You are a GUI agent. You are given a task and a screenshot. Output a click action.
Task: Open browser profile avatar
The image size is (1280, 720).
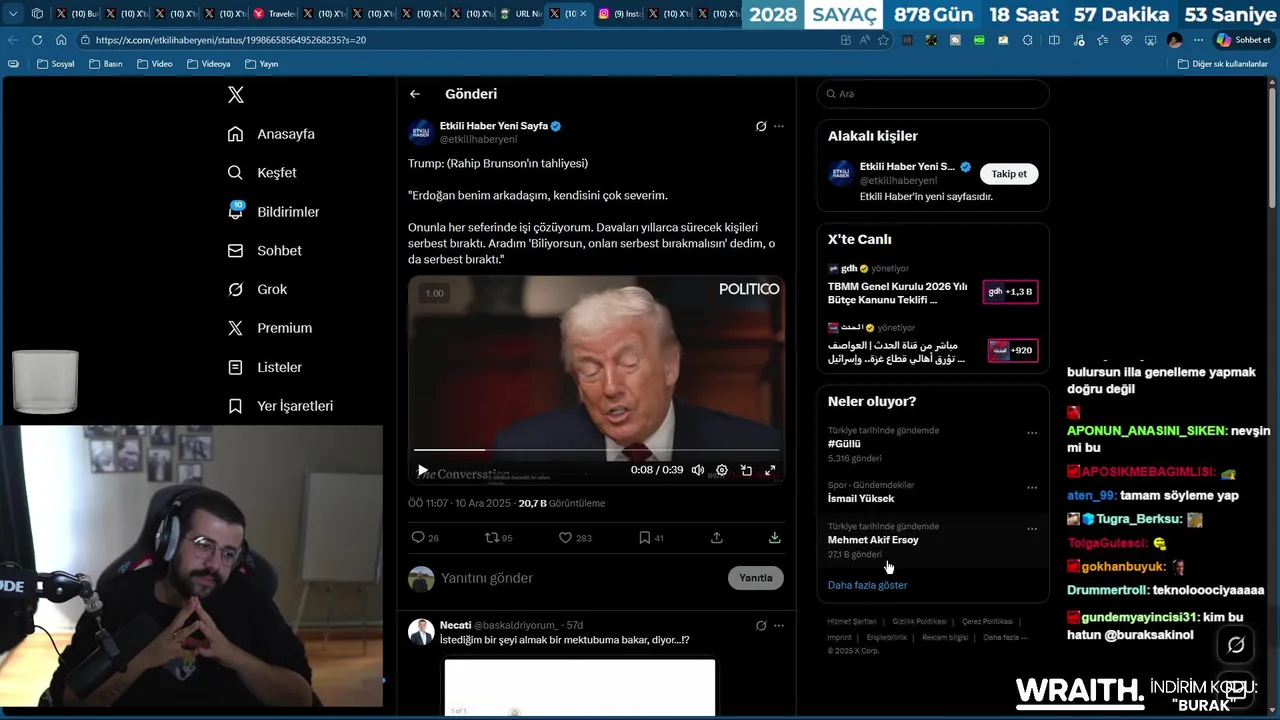(x=1174, y=40)
